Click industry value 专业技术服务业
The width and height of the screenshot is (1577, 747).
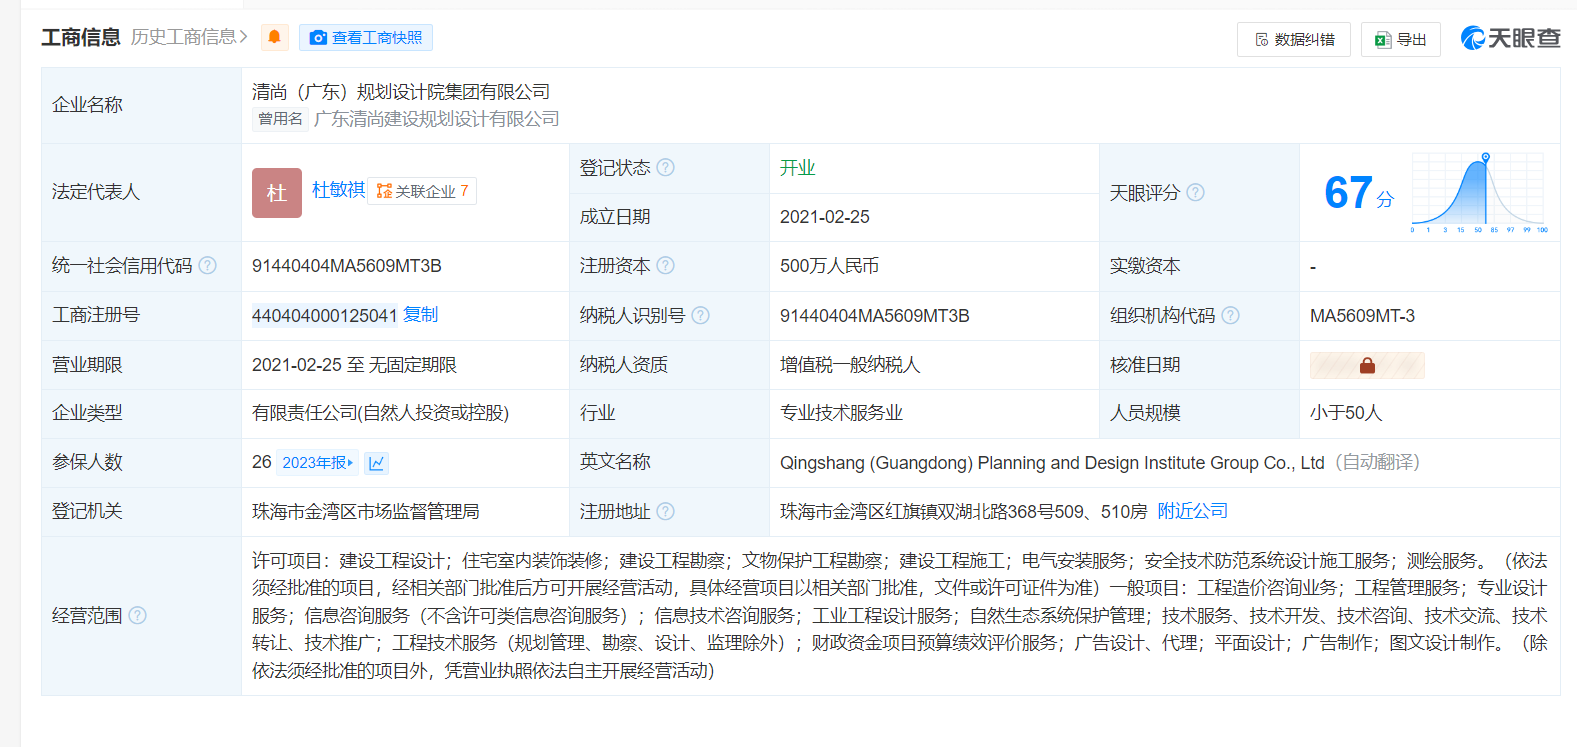(841, 413)
